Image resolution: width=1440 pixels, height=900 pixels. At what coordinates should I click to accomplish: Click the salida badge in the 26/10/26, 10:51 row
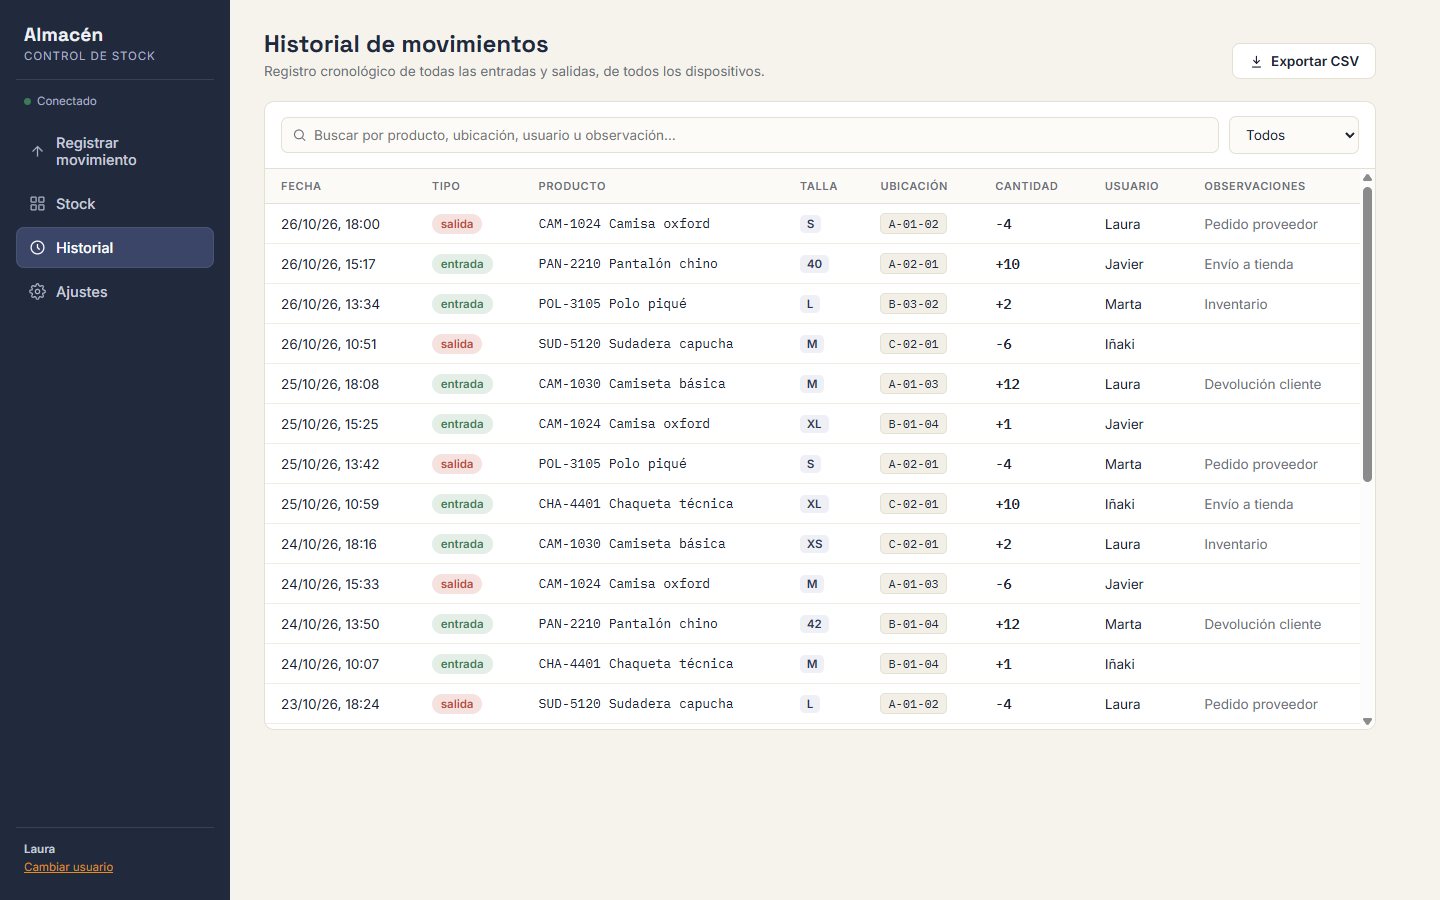[x=457, y=344]
